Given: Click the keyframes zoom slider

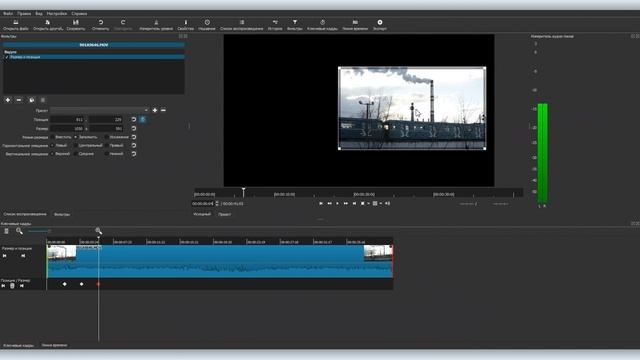Looking at the screenshot, I should click(39, 231).
